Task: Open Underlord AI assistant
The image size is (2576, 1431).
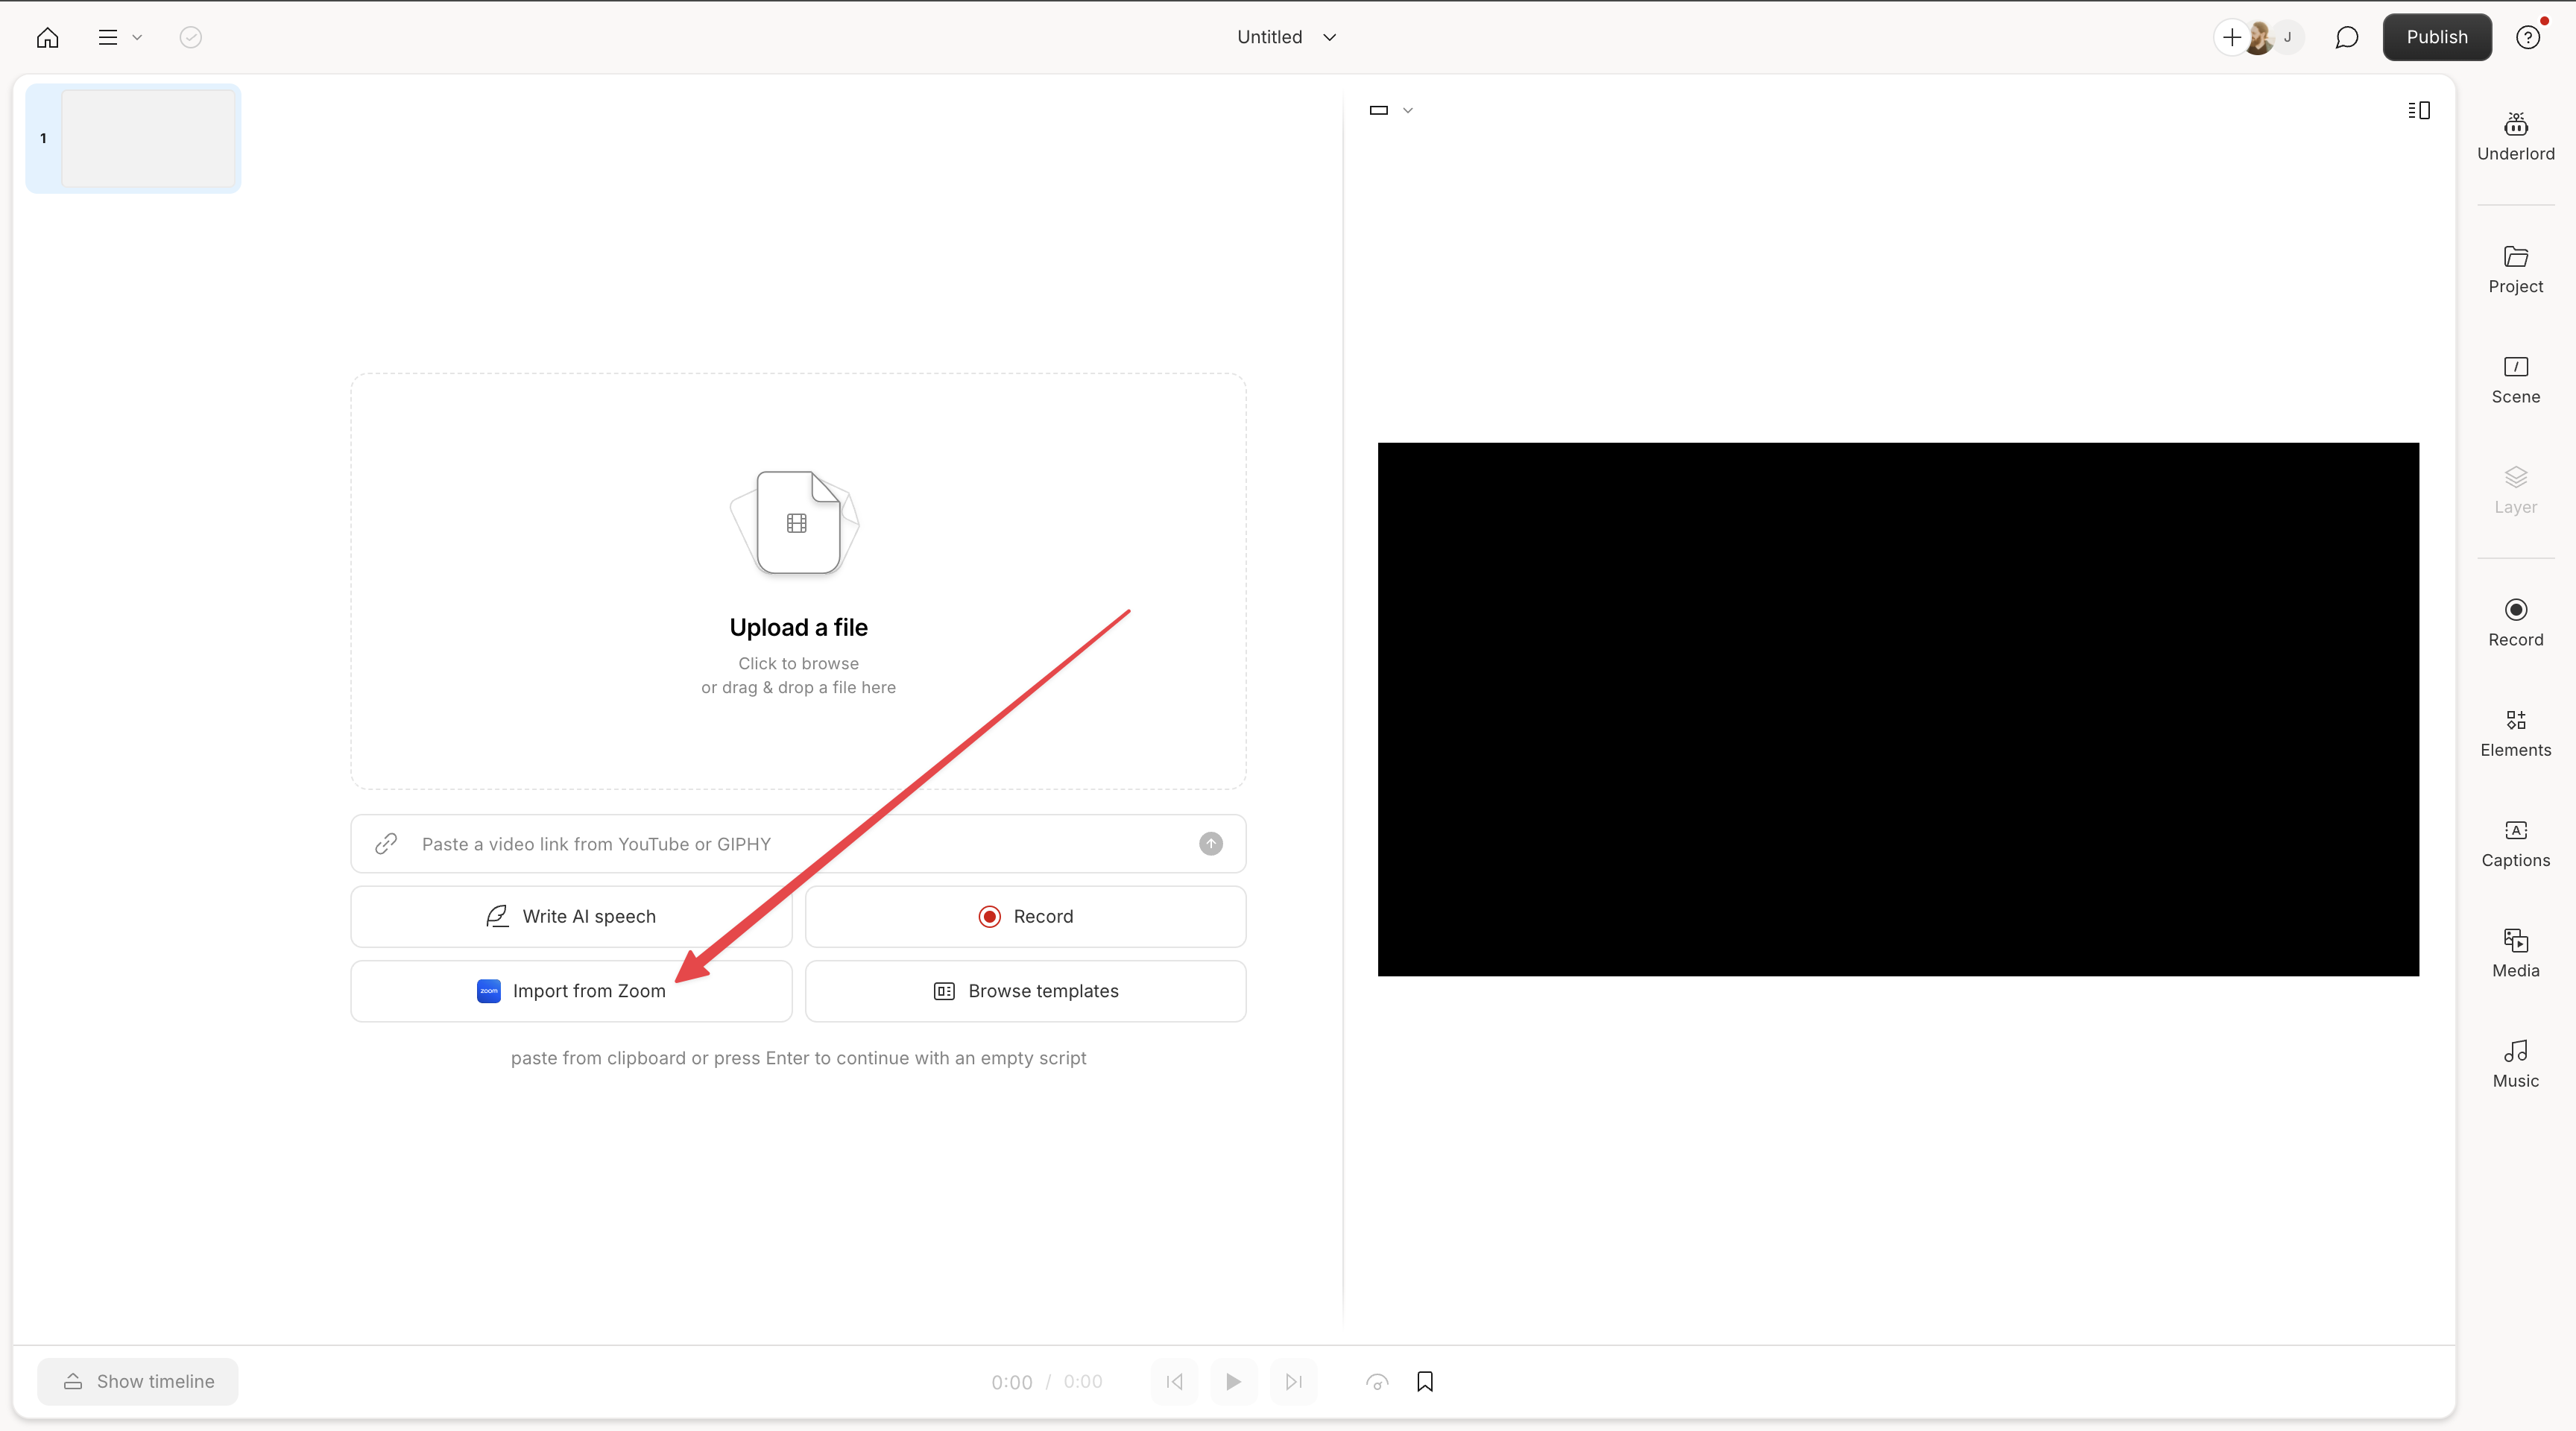Action: coord(2515,137)
